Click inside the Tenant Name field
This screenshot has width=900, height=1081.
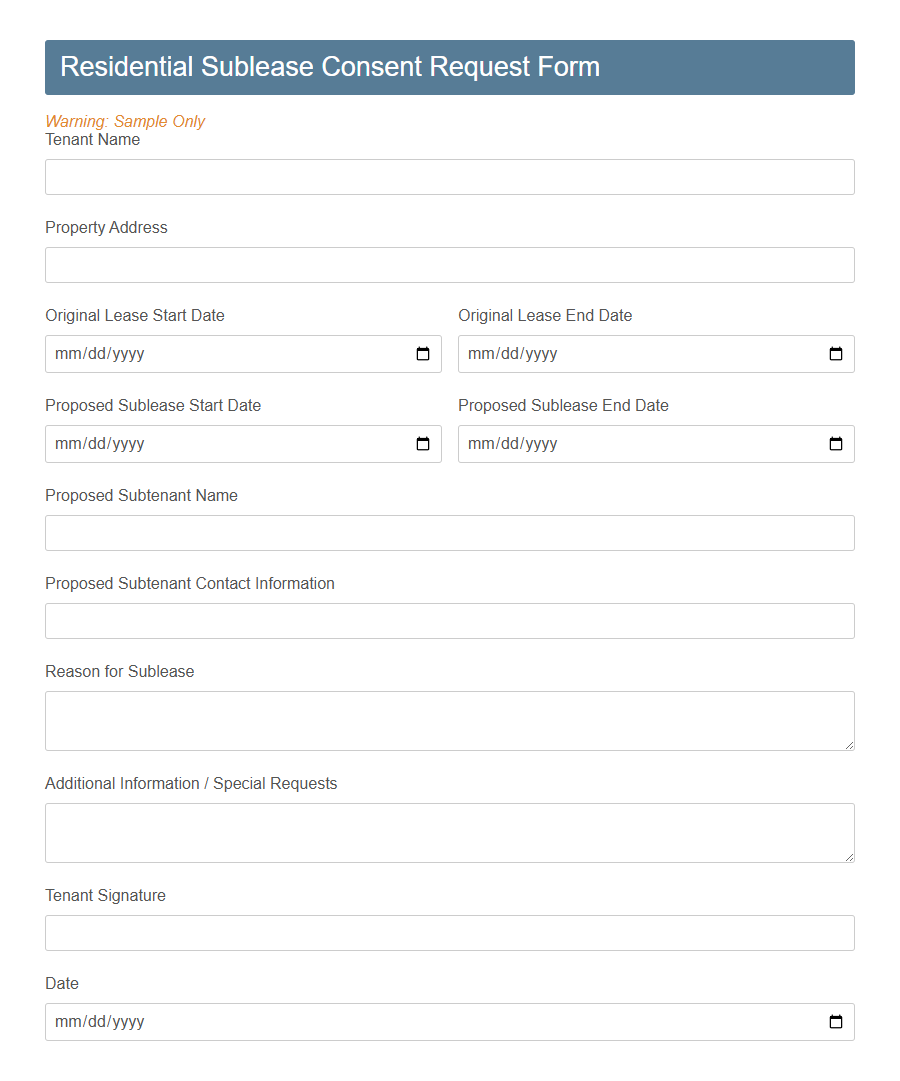coord(449,176)
